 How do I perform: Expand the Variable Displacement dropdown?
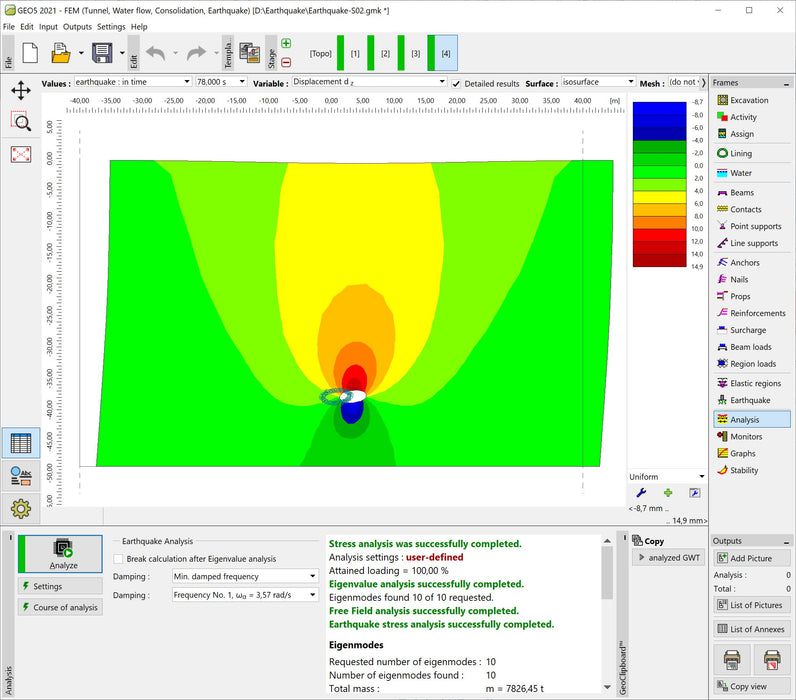441,82
